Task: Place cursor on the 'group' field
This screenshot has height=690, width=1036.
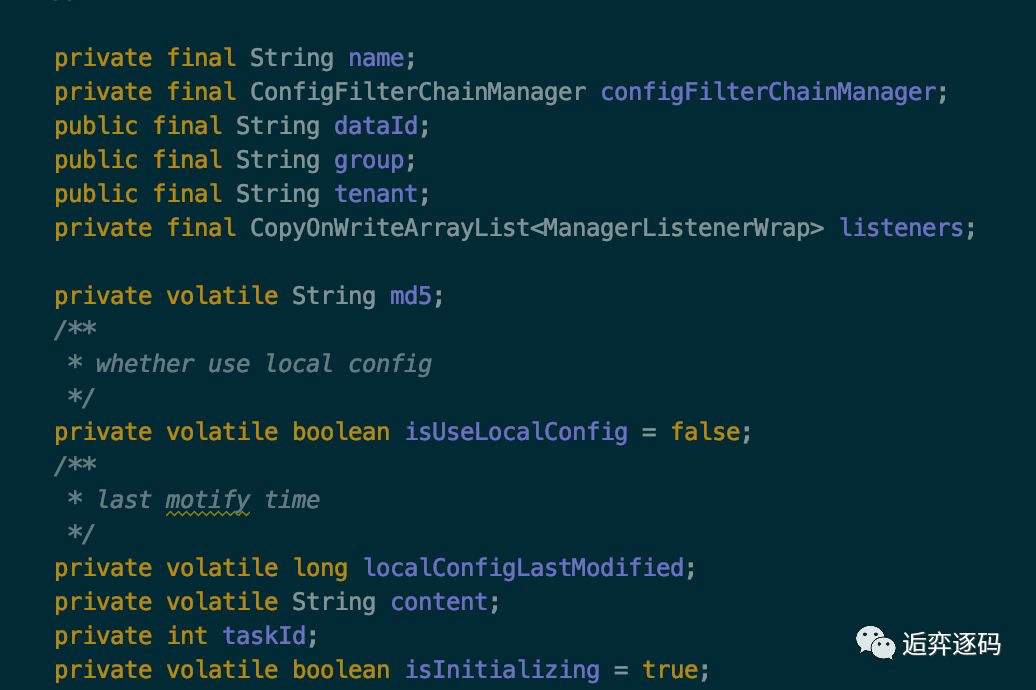Action: click(x=369, y=161)
